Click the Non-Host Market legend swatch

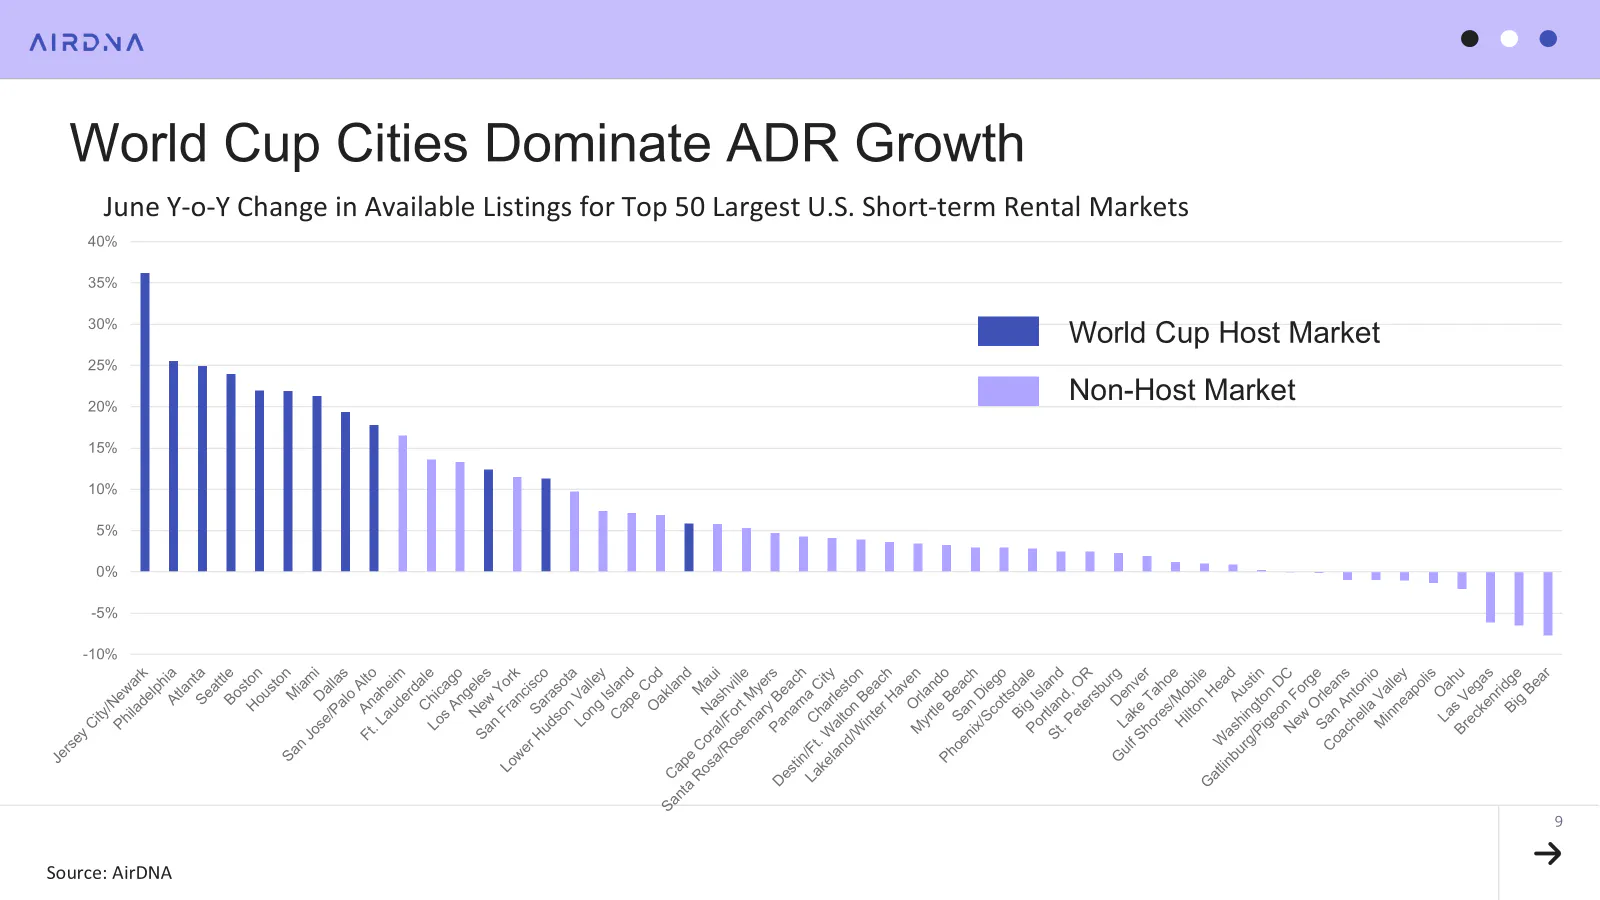(1008, 390)
